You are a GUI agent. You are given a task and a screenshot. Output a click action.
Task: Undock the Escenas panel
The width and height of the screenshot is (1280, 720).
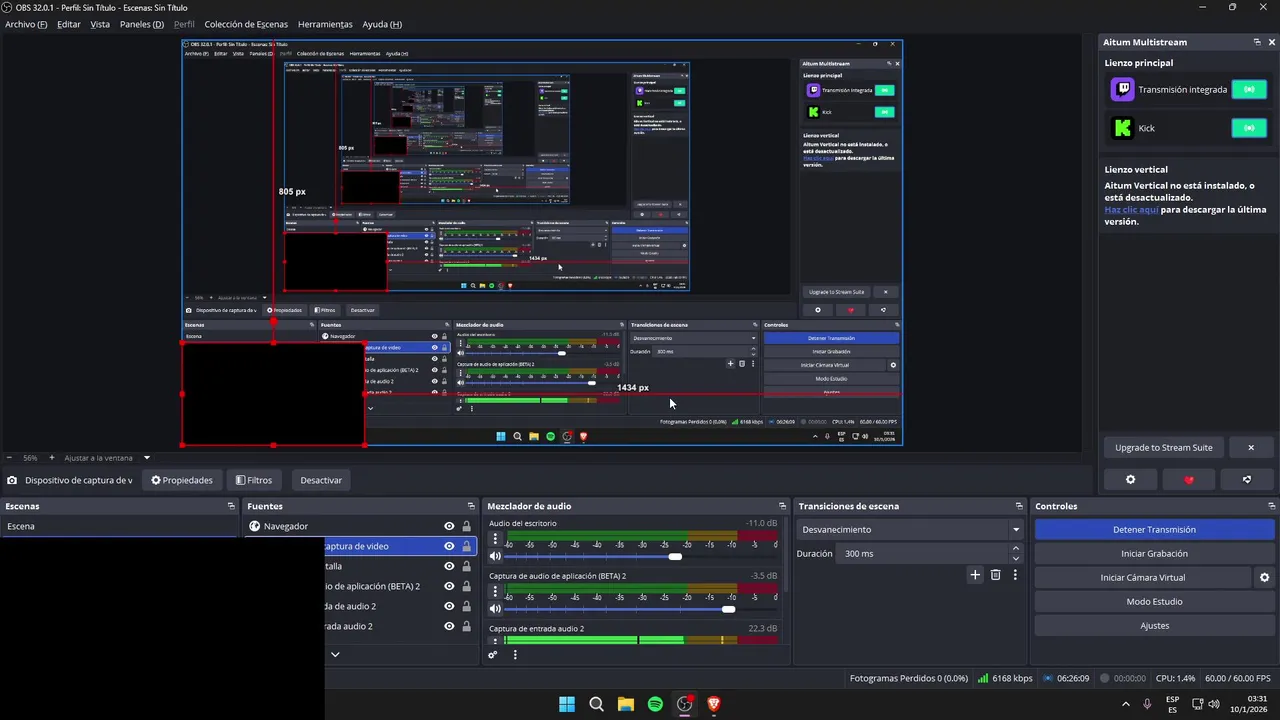click(x=231, y=506)
